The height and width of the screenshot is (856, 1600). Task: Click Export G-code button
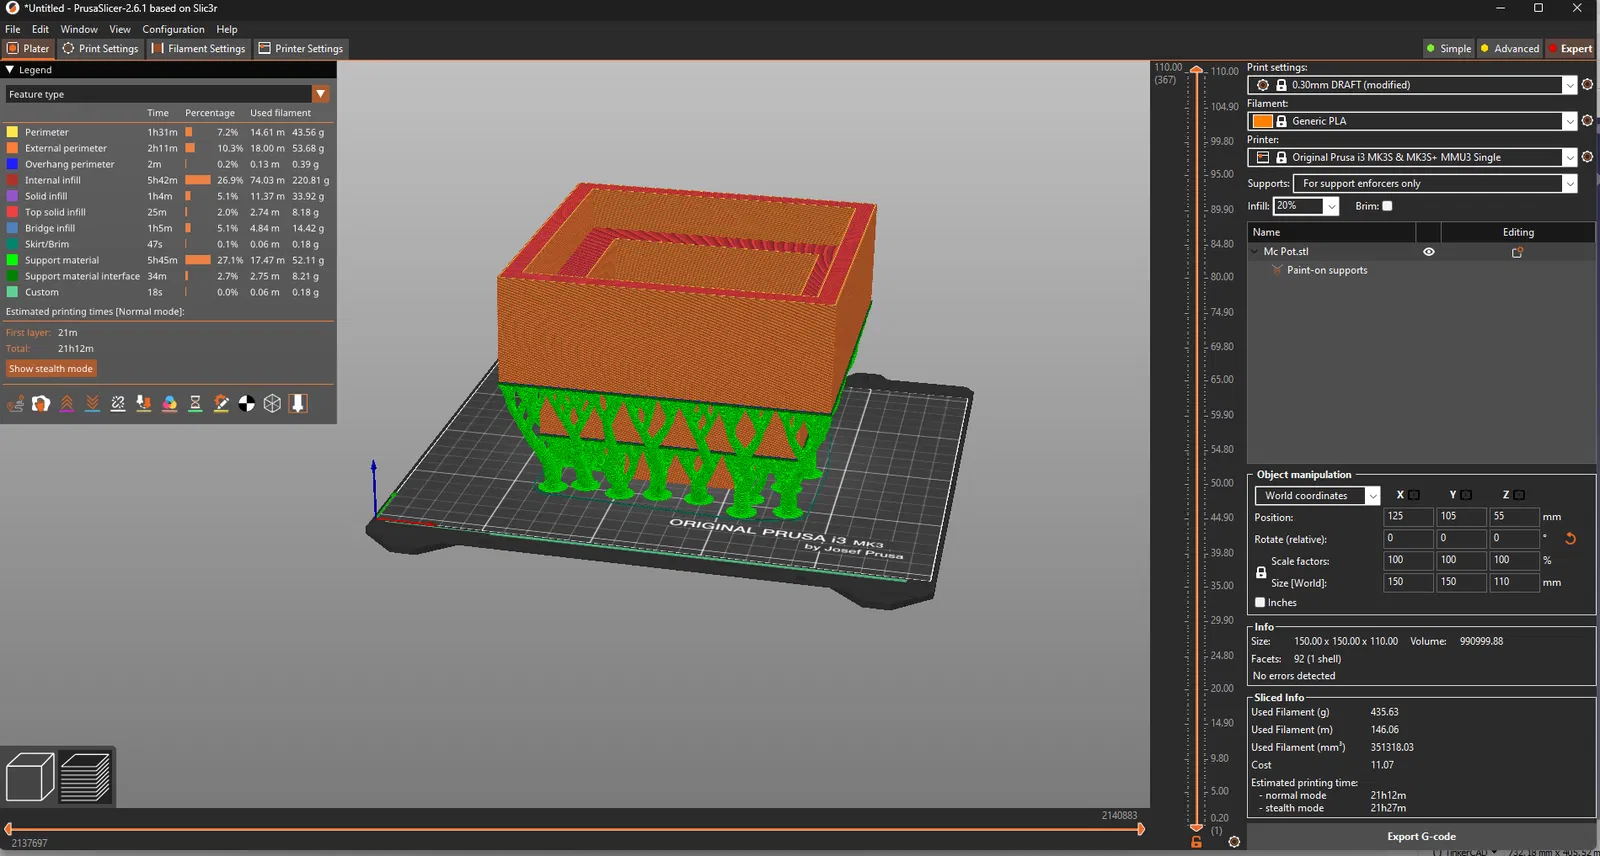pyautogui.click(x=1421, y=836)
